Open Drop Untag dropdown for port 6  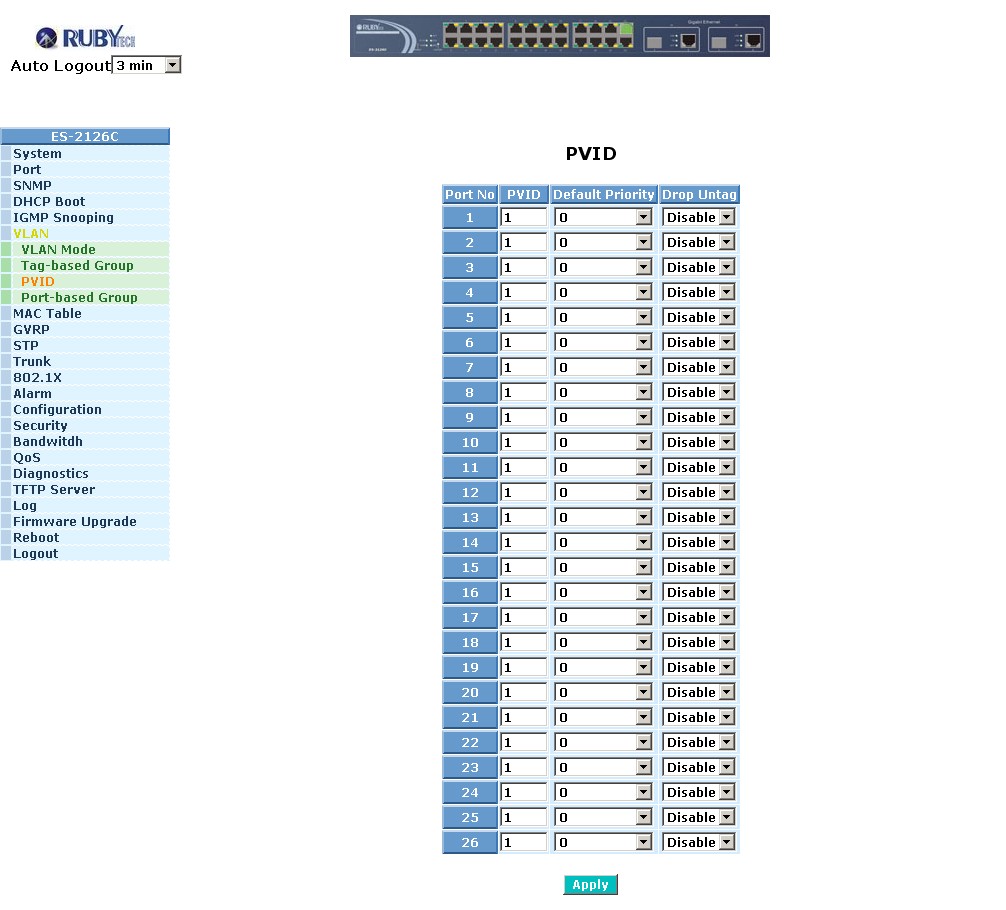point(699,343)
